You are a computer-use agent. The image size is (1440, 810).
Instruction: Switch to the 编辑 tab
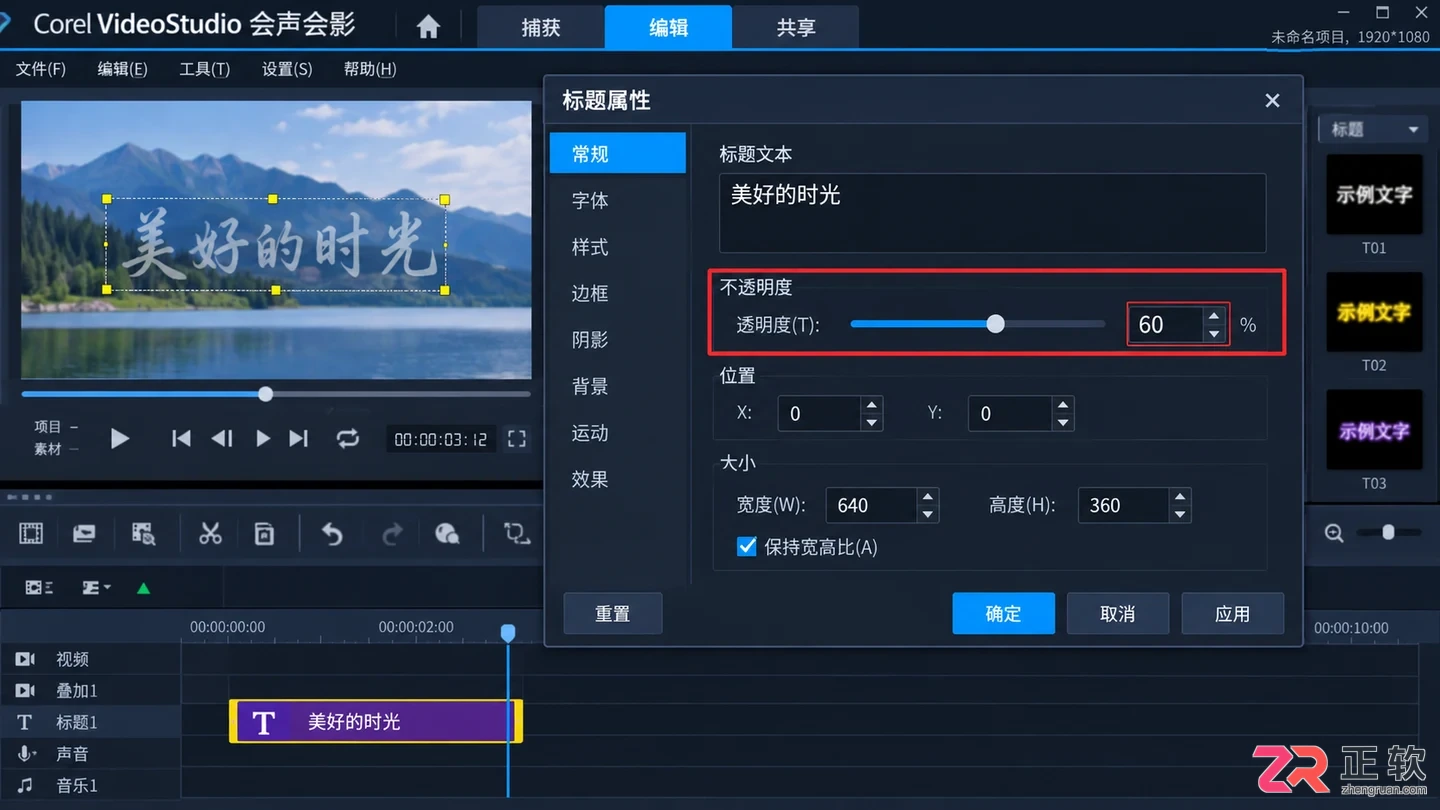(x=668, y=27)
